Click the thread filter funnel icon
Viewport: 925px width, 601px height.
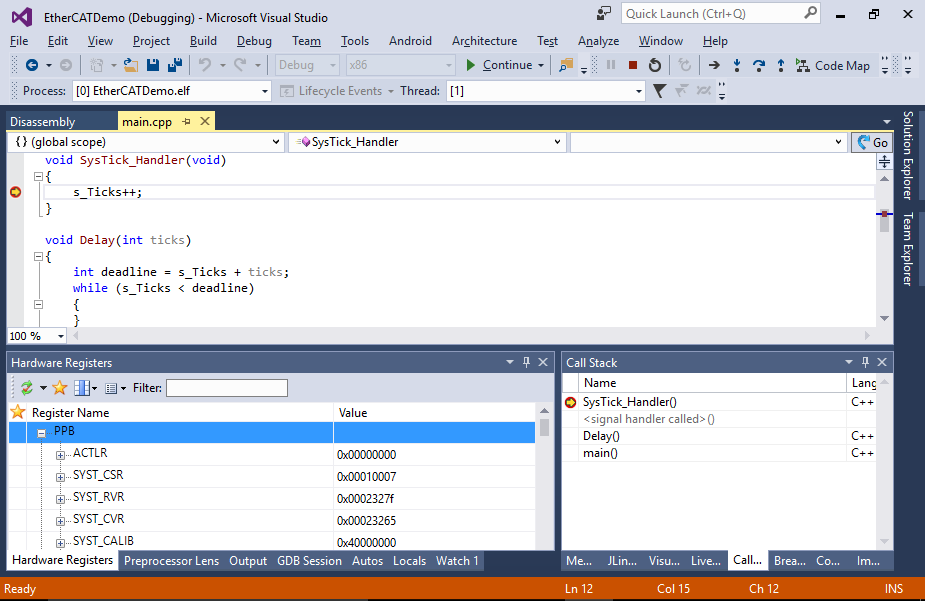coord(660,91)
